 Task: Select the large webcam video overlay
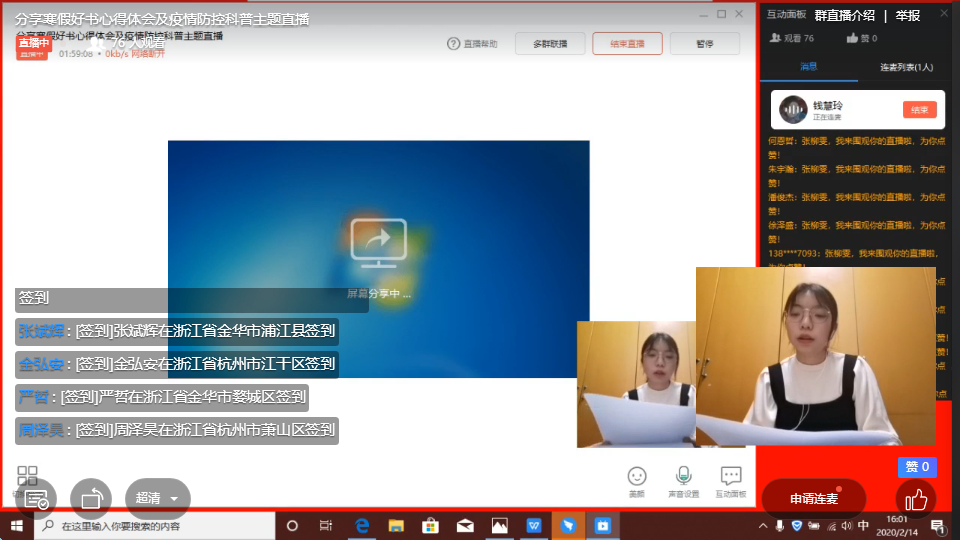coord(816,356)
